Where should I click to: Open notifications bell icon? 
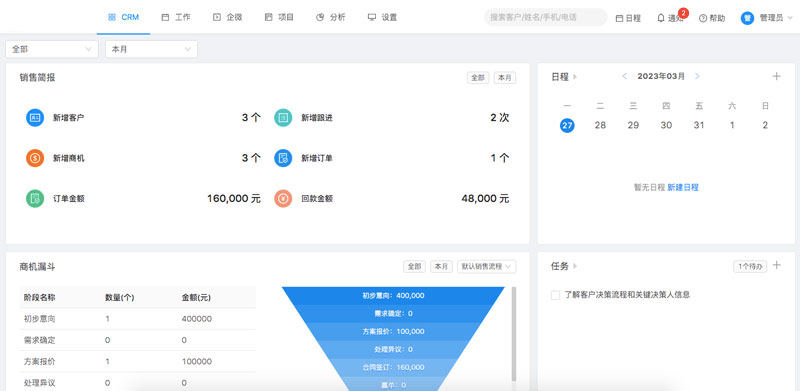click(661, 18)
